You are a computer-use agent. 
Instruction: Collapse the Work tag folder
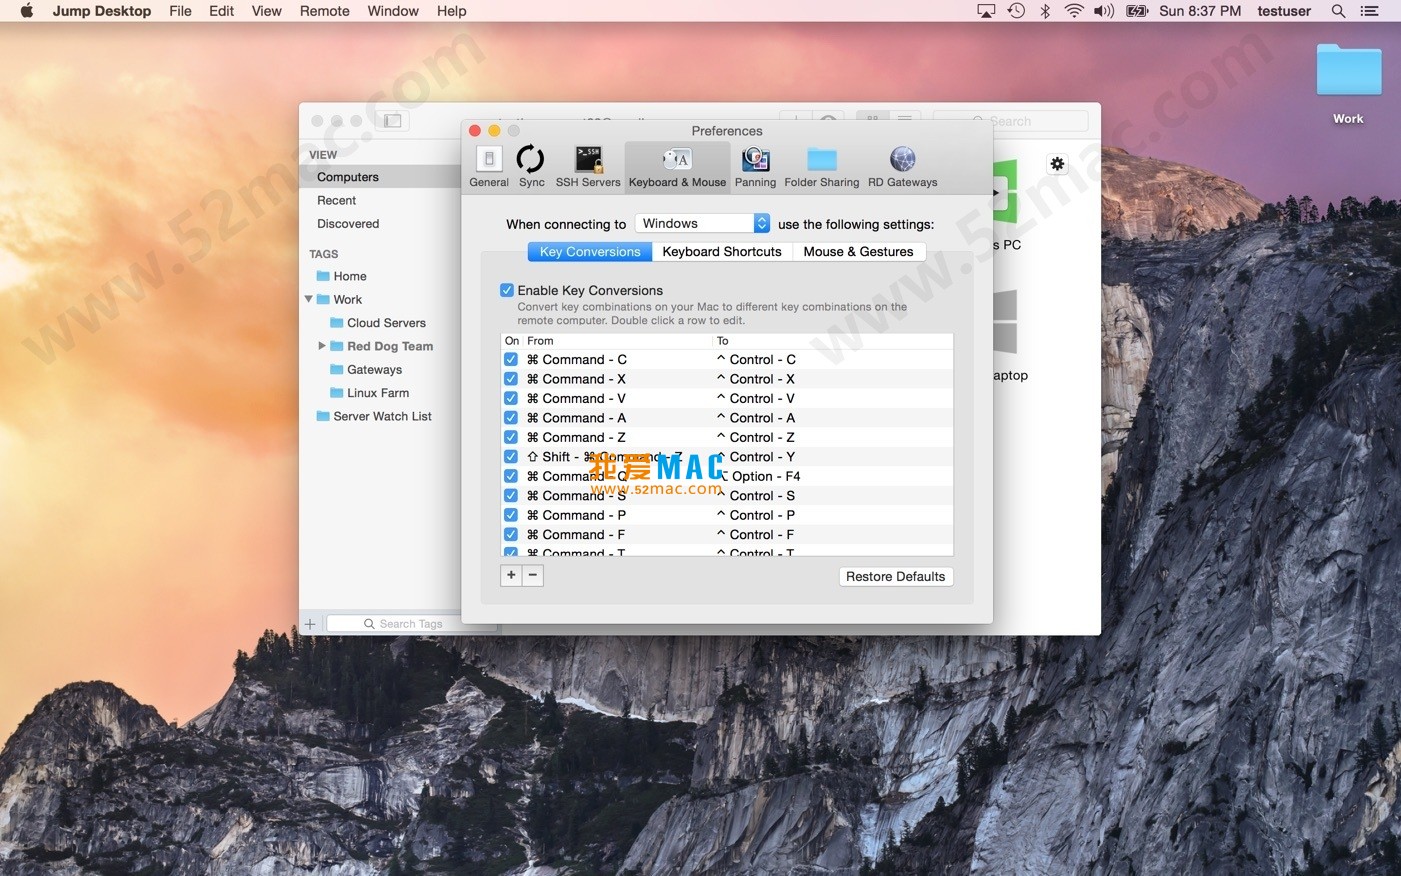308,300
